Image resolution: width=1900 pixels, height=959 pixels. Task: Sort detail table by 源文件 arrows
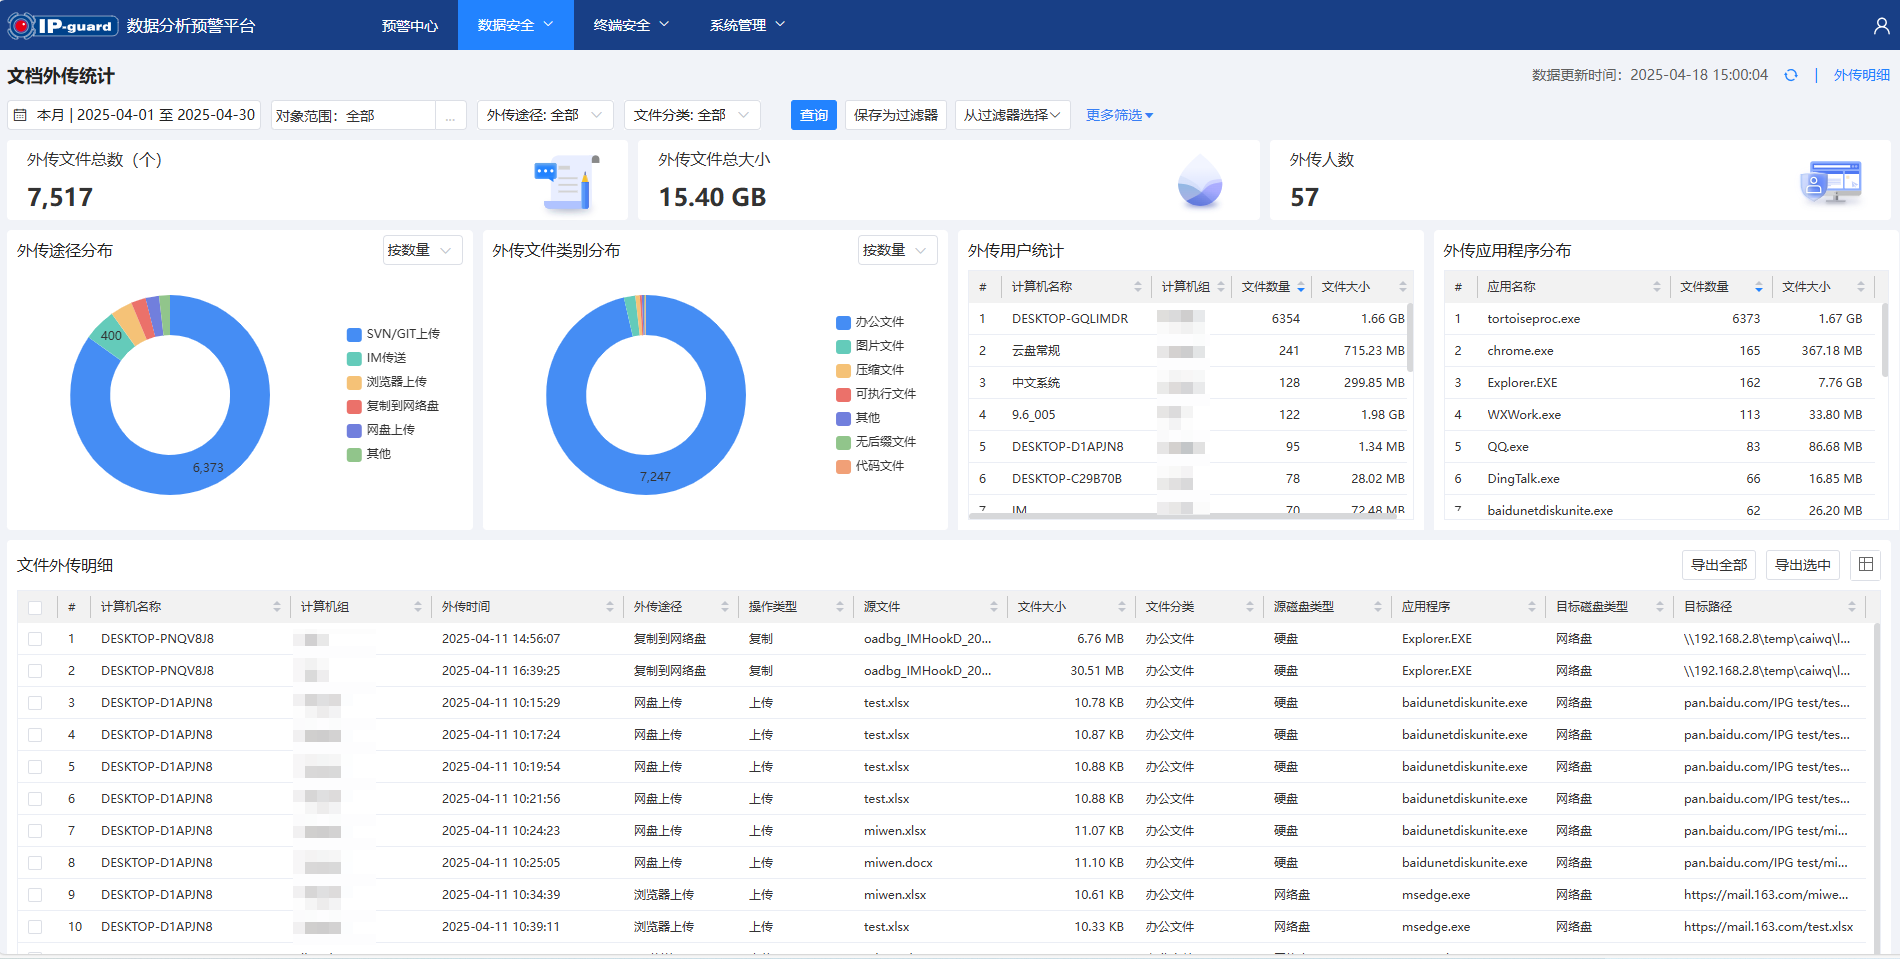(994, 607)
